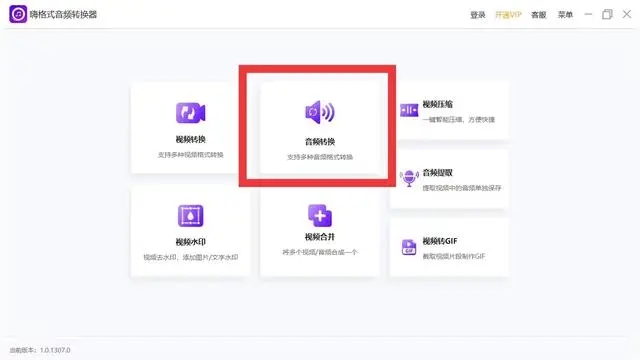The width and height of the screenshot is (640, 360).
Task: Click 将多个视频/音频合成一个 description
Action: point(320,252)
